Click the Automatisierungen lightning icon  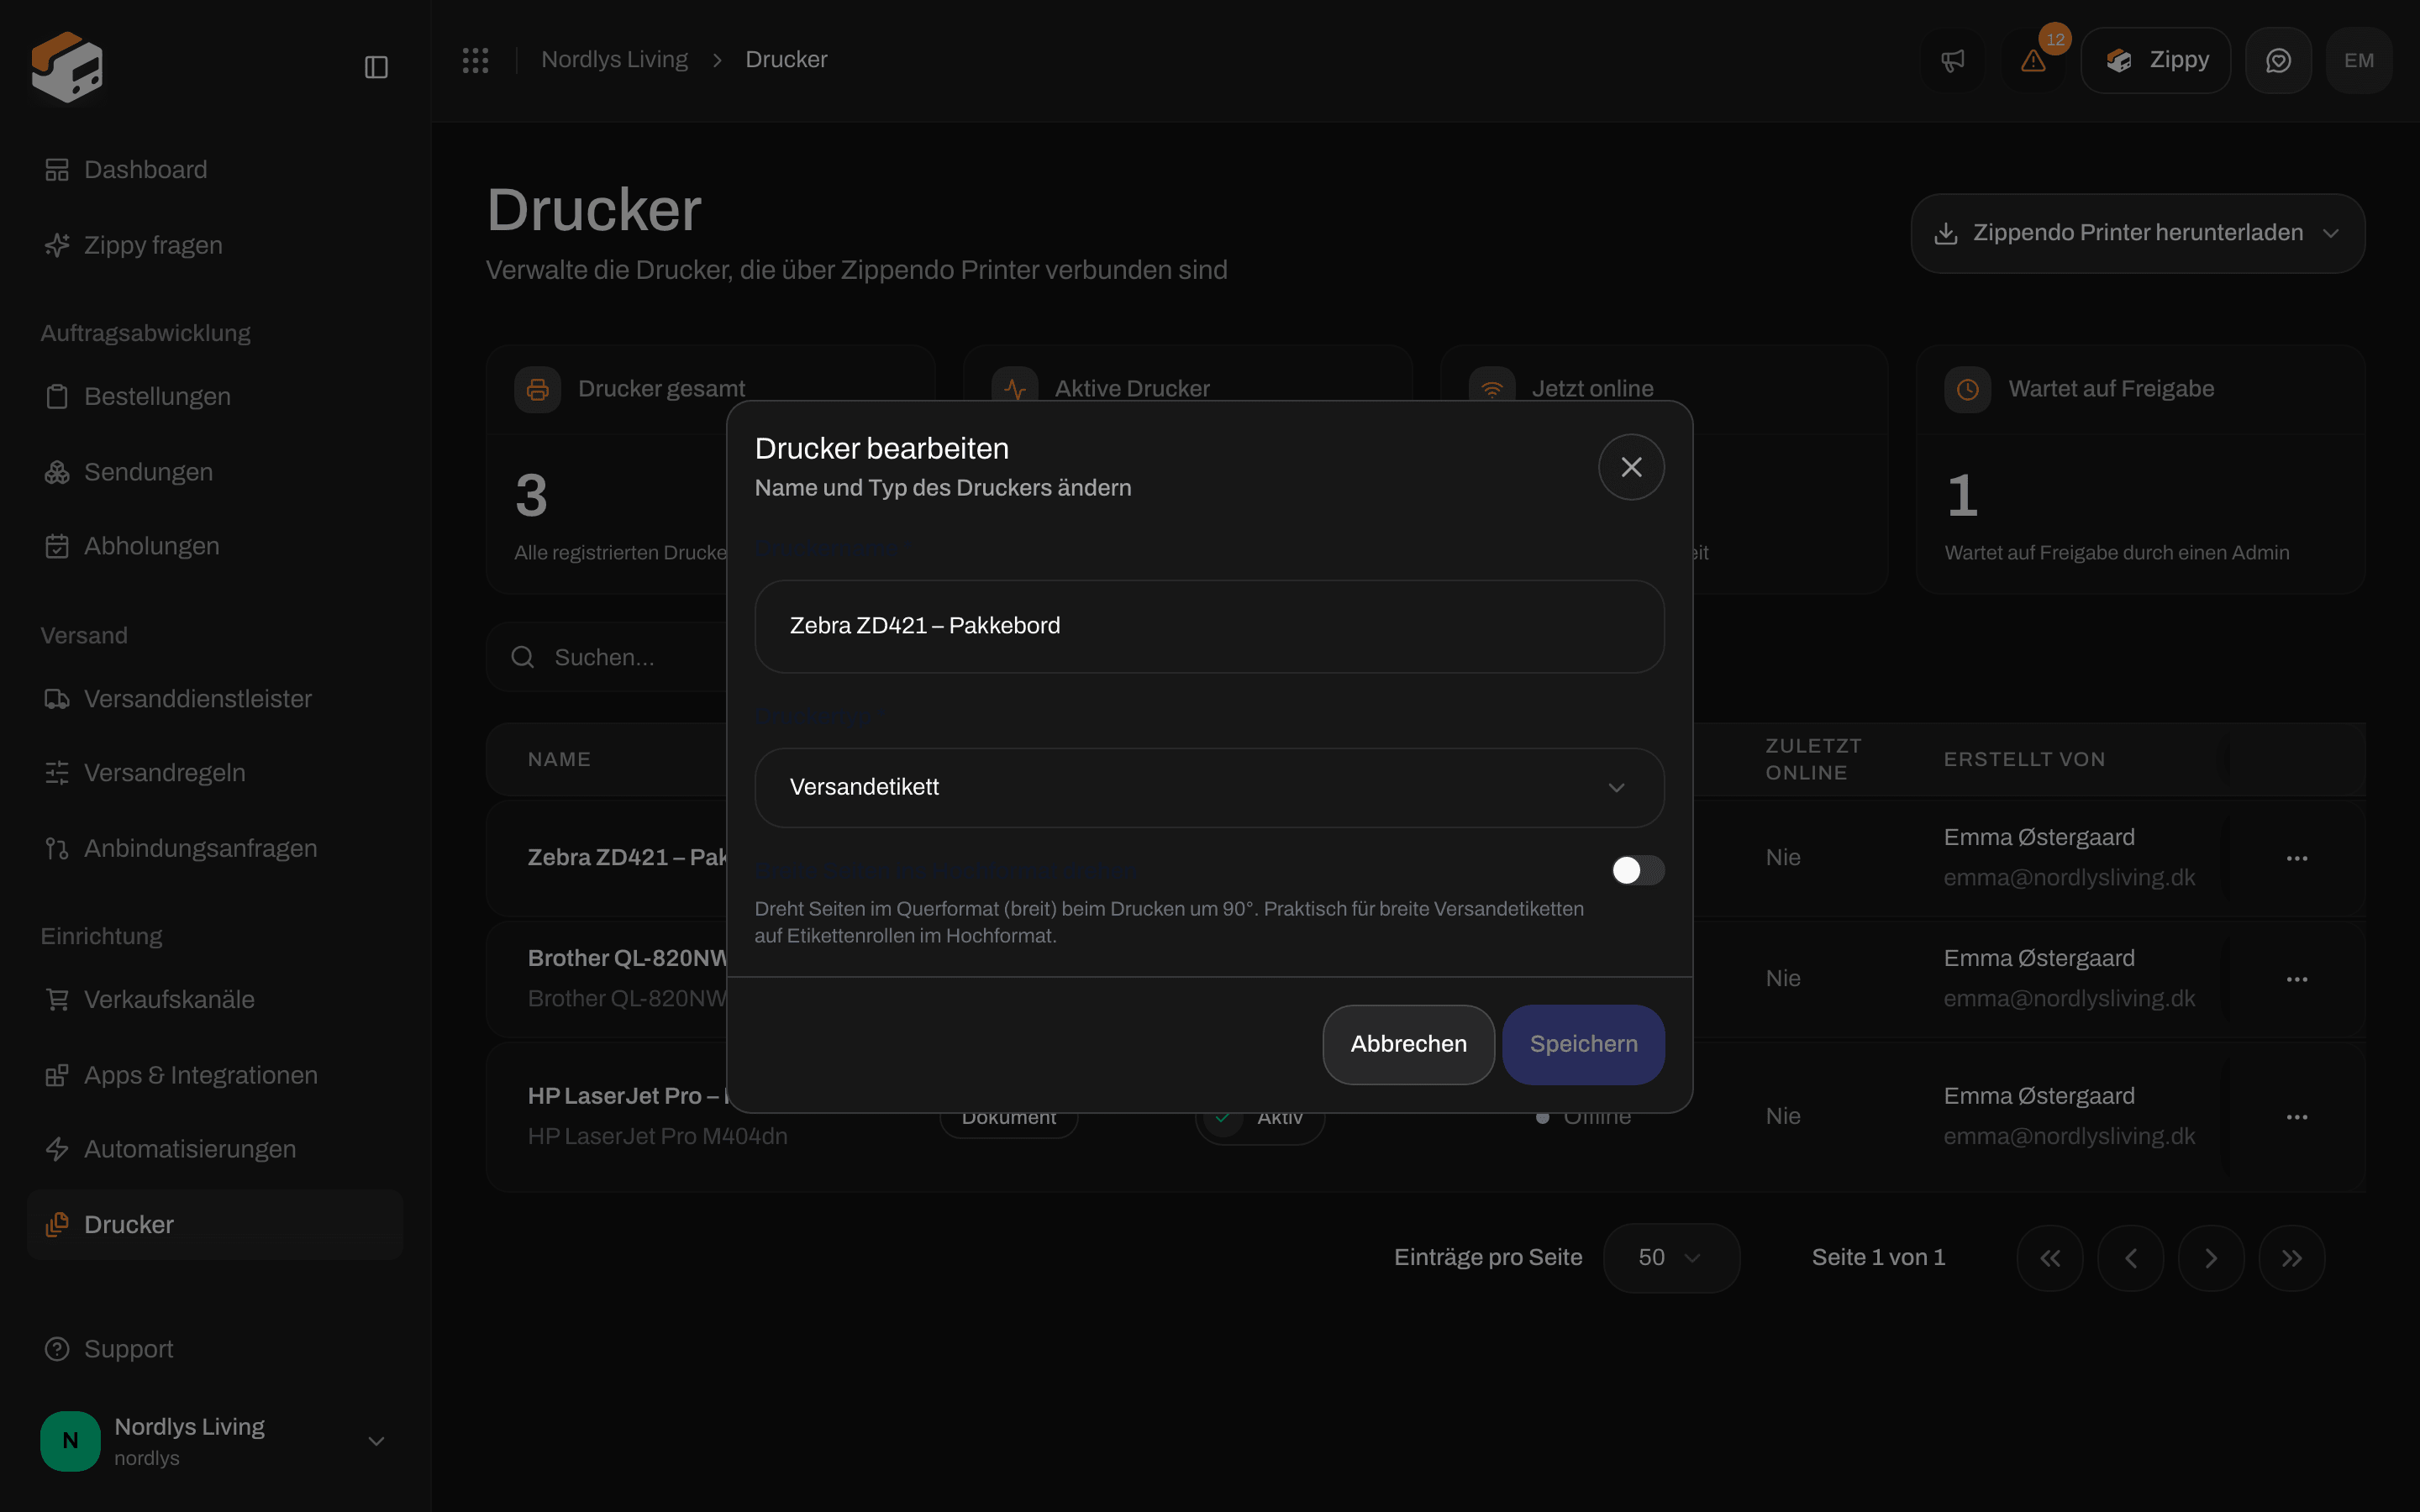(57, 1150)
